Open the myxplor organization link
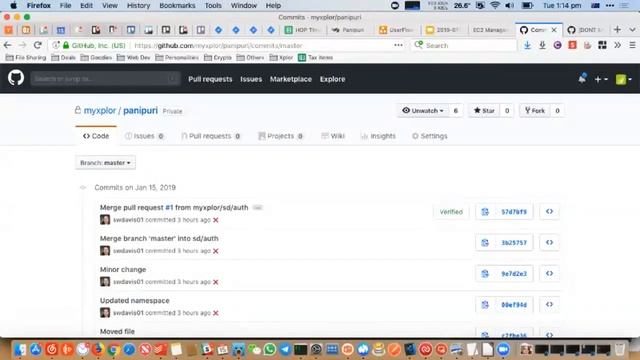640x360 pixels. (100, 111)
